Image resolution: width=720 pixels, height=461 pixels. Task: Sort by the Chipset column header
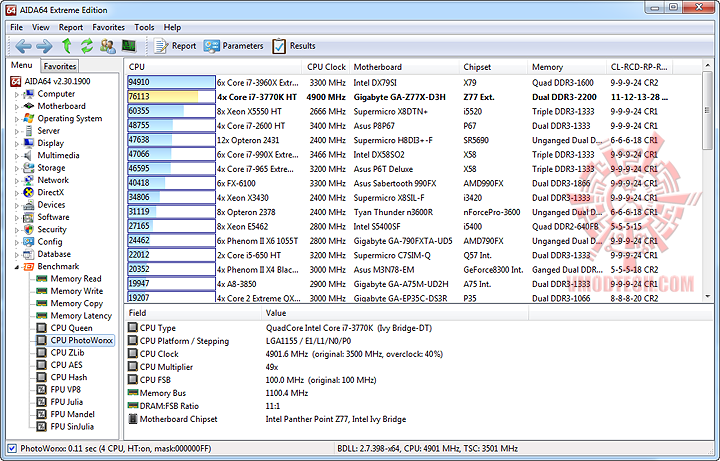pos(494,67)
